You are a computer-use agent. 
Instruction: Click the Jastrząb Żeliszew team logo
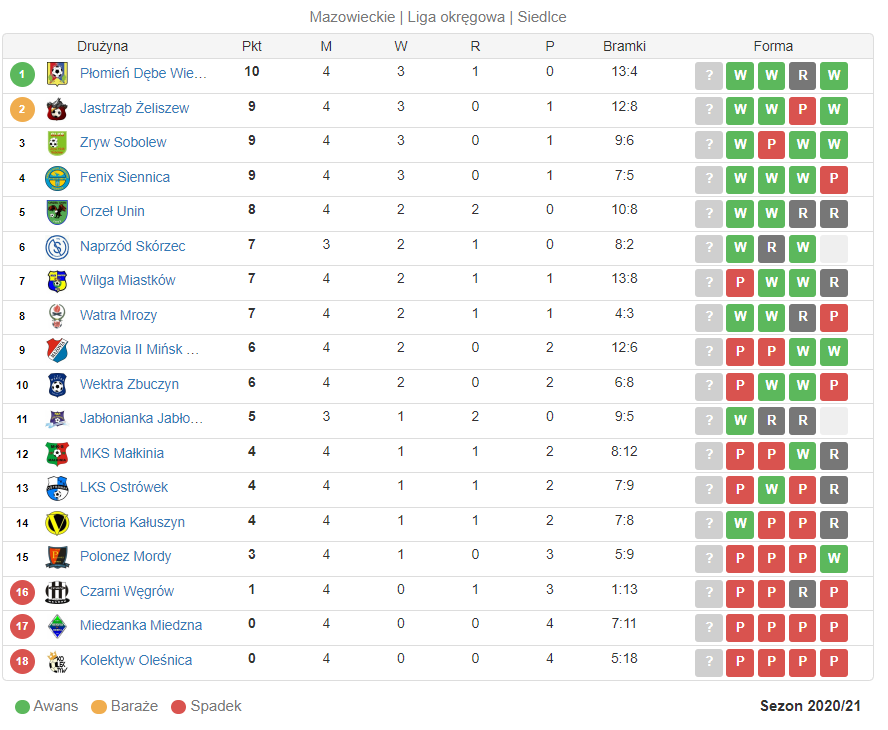click(57, 109)
